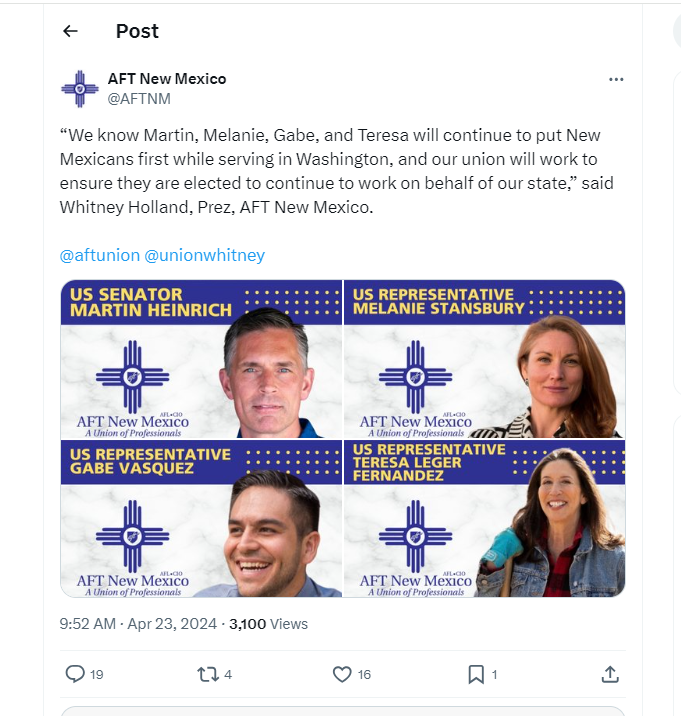Click the 9:52 AM Apr 23, 2024 timestamp
Viewport: 681px width, 716px height.
tap(138, 624)
